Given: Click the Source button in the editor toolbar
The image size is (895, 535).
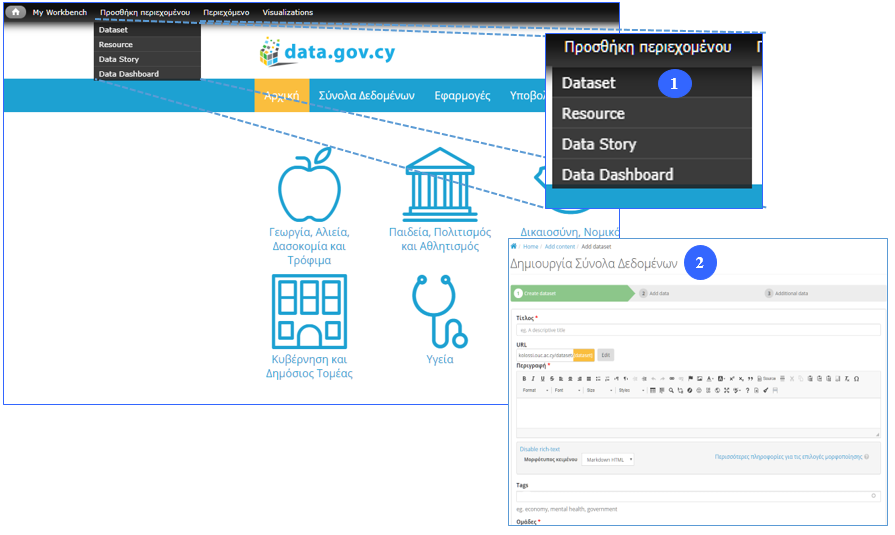Looking at the screenshot, I should click(766, 379).
